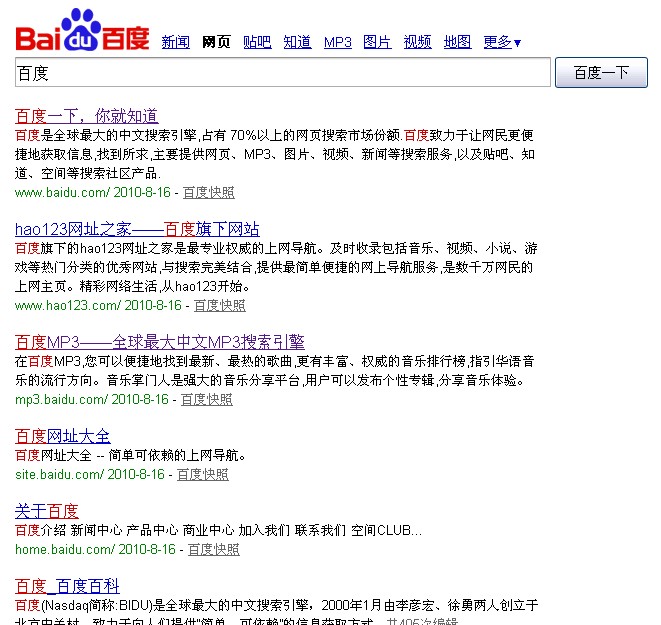The image size is (661, 625).
Task: Open 百度快照 for site.baidu.com
Action: point(203,475)
